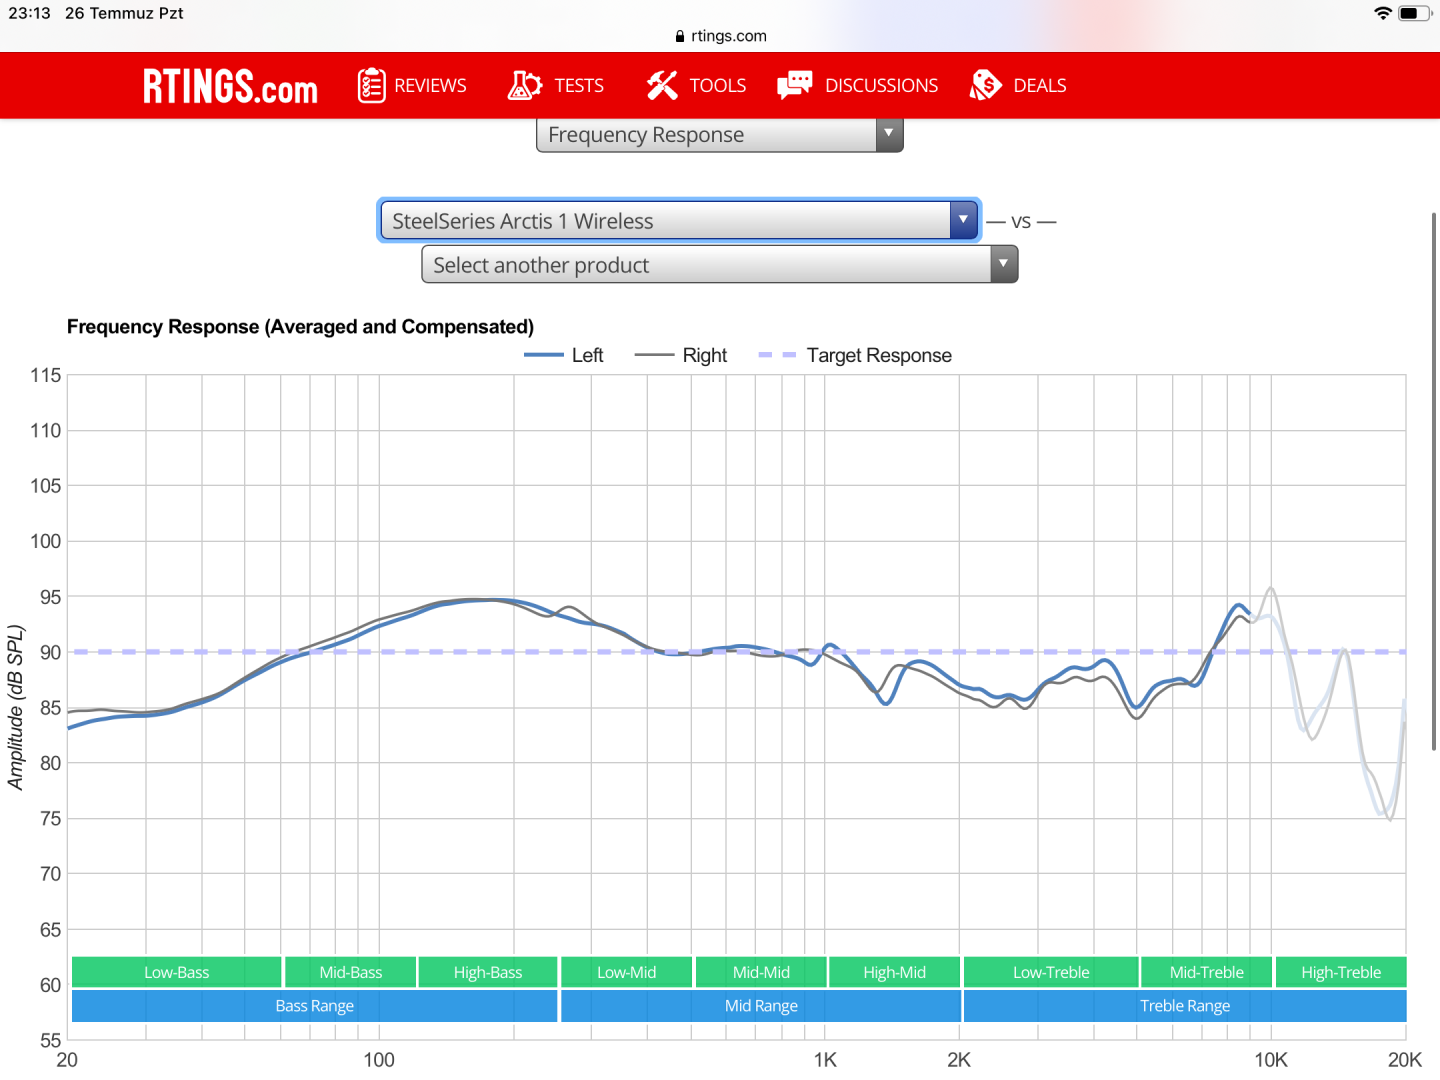Click the Mid-Treble band label

click(1207, 972)
